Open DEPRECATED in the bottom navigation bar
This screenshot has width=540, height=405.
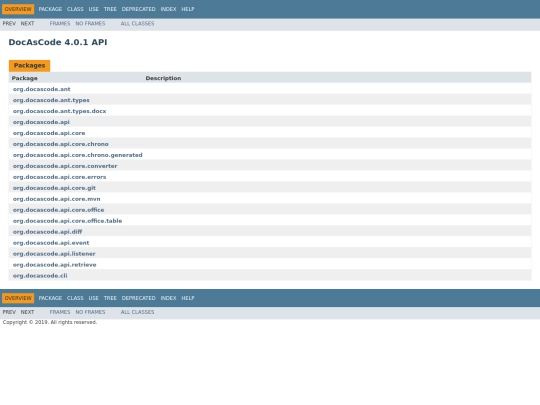138,298
